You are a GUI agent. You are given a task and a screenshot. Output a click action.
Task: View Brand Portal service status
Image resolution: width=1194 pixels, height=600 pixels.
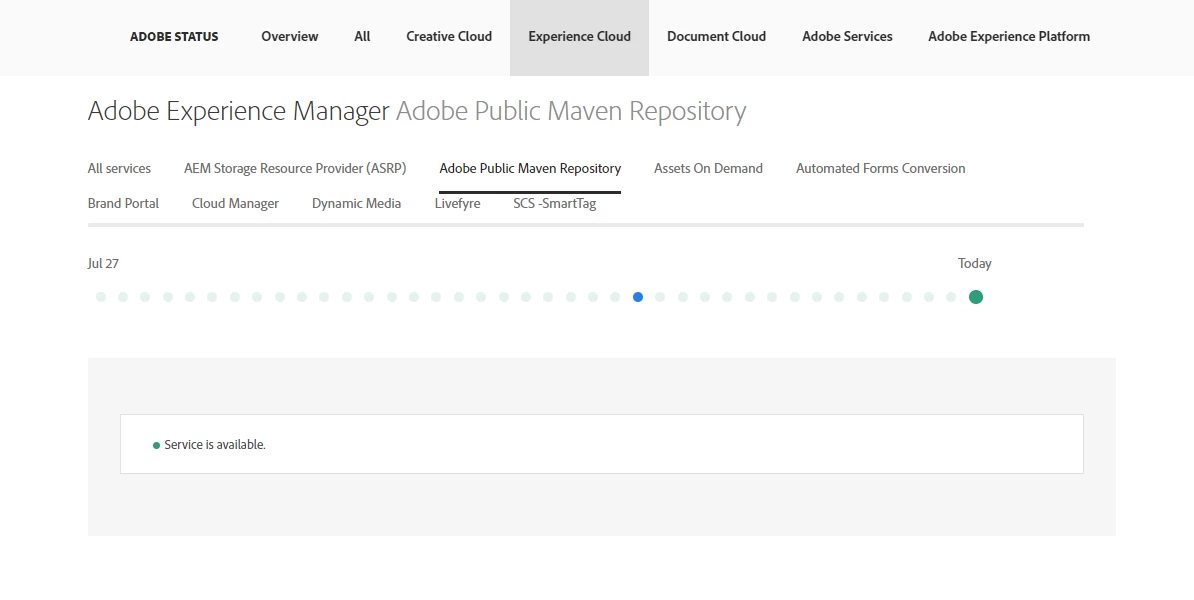pos(123,203)
